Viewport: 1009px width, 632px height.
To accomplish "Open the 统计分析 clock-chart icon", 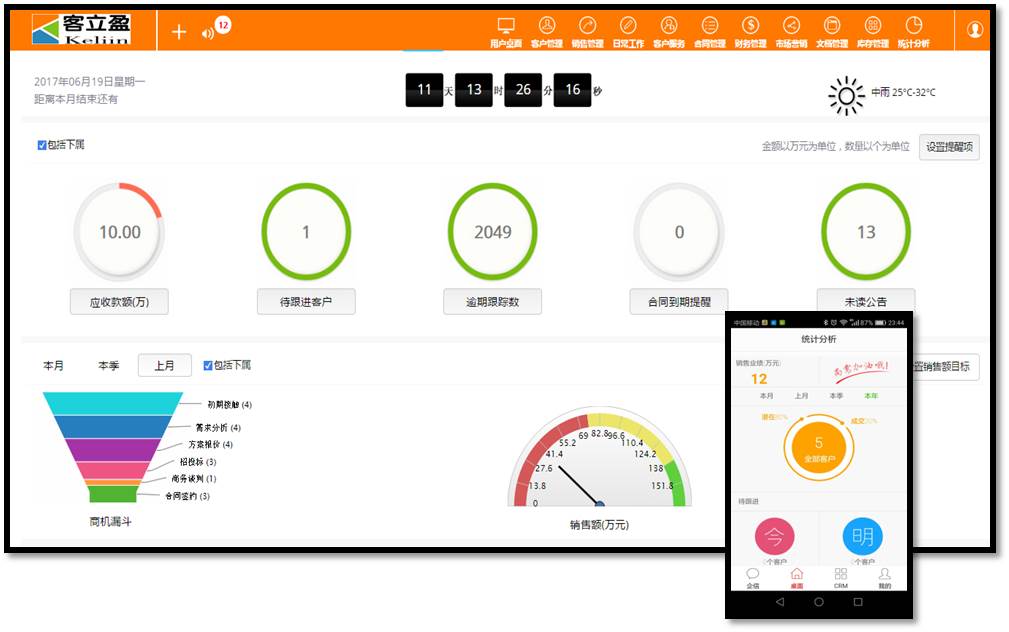I will [912, 28].
